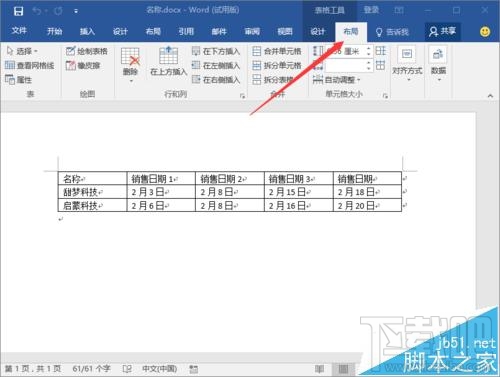
Task: Click 合并单元格 merge cells
Action: (x=277, y=51)
